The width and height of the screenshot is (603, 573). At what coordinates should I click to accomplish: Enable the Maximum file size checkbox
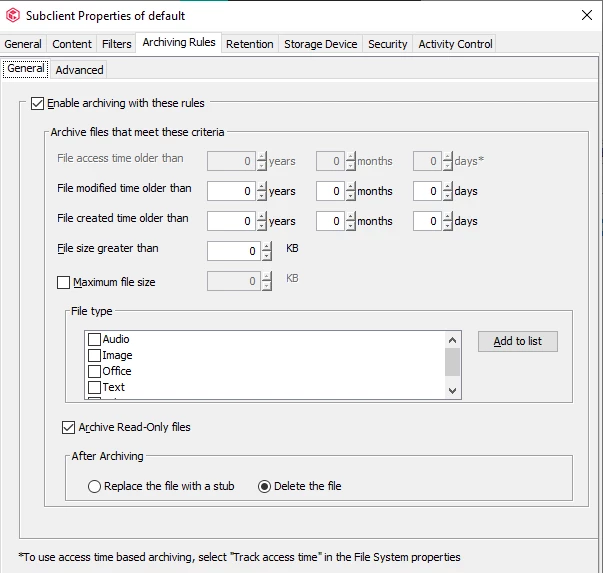[x=64, y=283]
